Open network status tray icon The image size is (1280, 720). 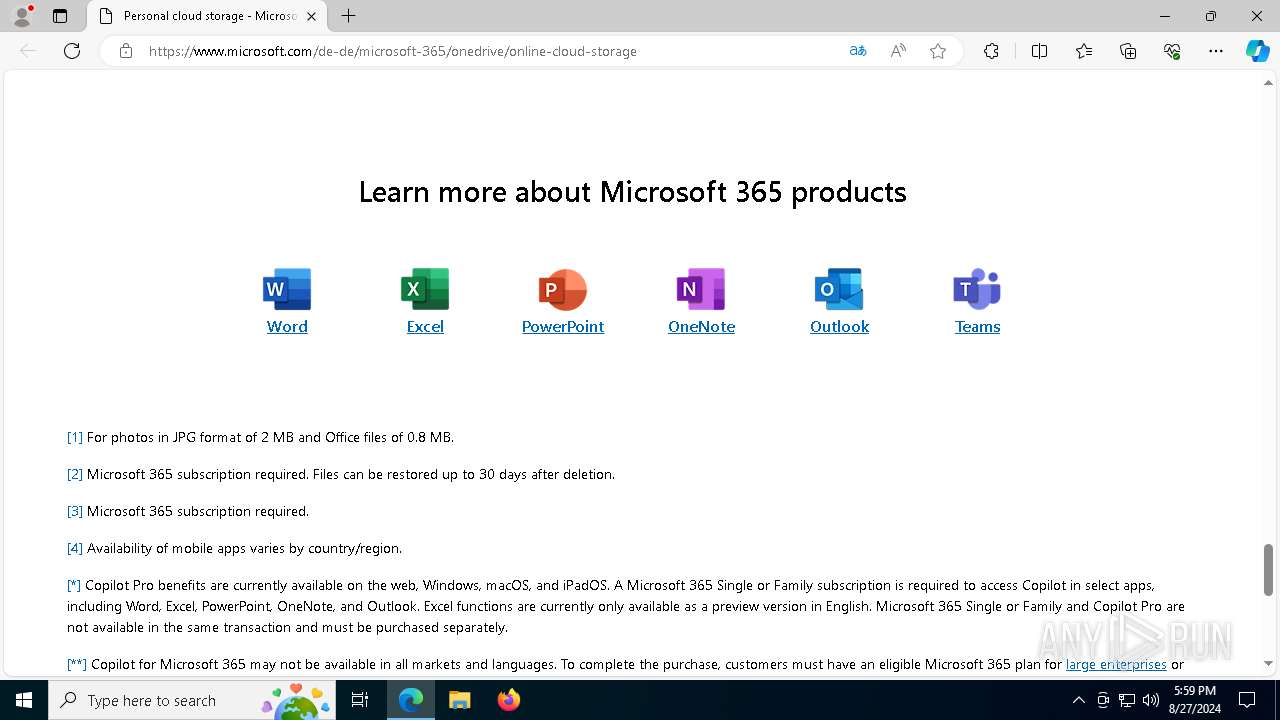pos(1127,700)
